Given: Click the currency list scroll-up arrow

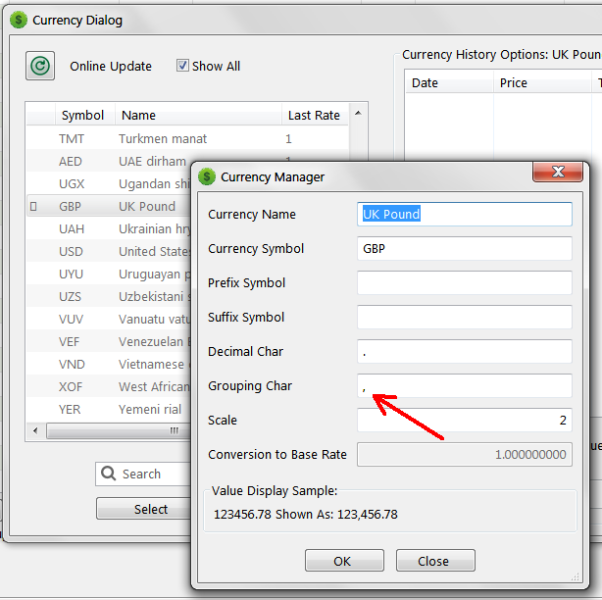Looking at the screenshot, I should (x=359, y=115).
